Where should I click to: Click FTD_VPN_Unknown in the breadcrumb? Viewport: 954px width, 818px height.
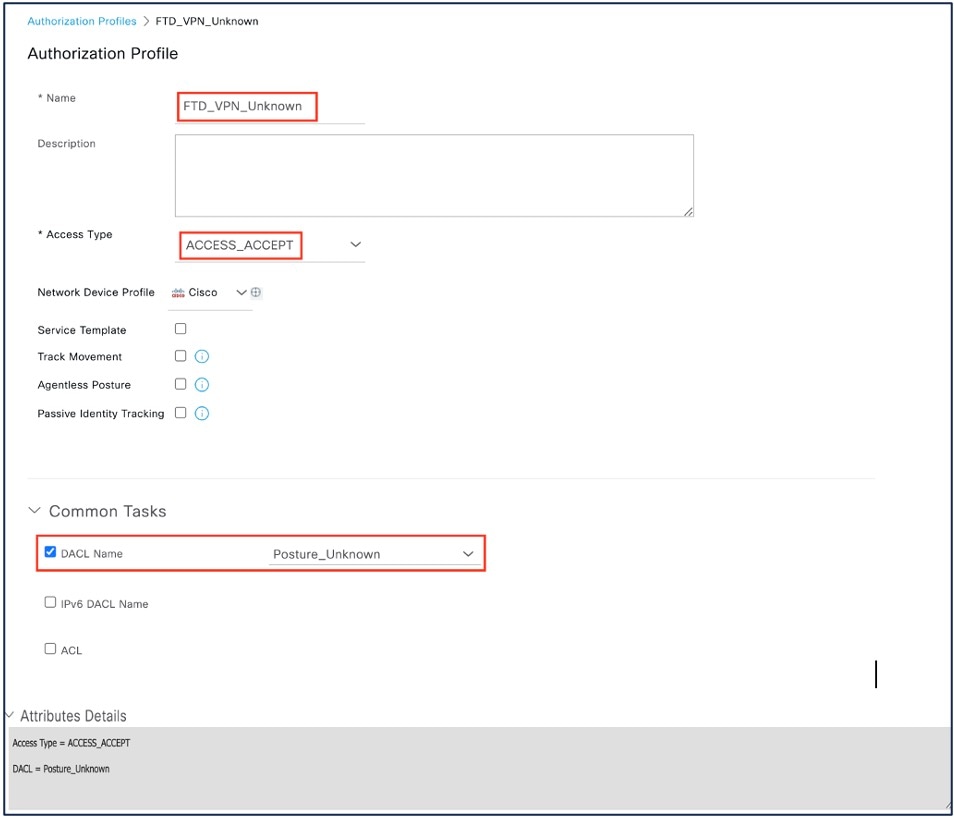click(207, 21)
